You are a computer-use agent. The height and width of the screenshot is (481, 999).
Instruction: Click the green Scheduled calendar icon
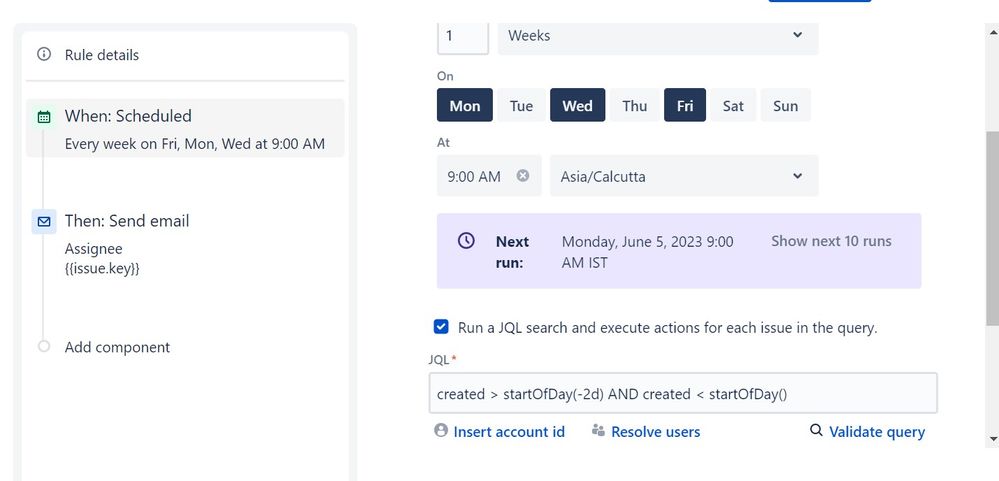coord(44,117)
